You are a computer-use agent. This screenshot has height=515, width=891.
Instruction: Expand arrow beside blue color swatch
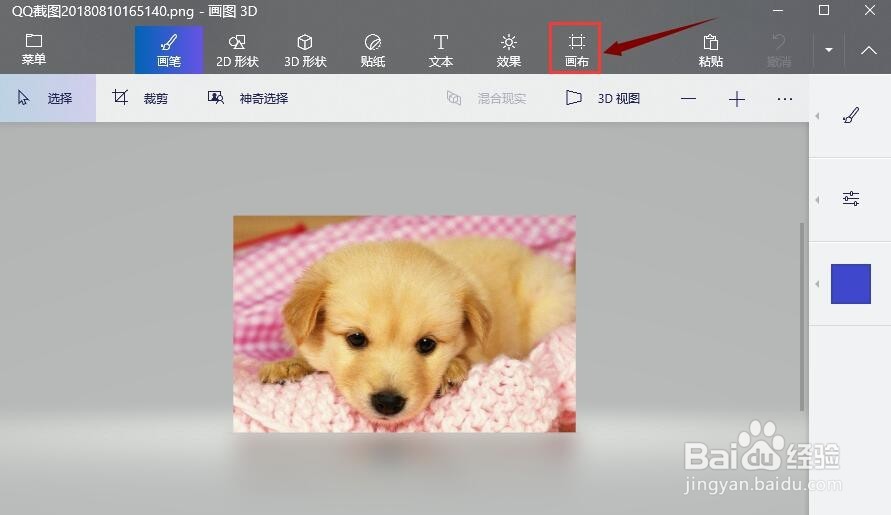pyautogui.click(x=817, y=284)
